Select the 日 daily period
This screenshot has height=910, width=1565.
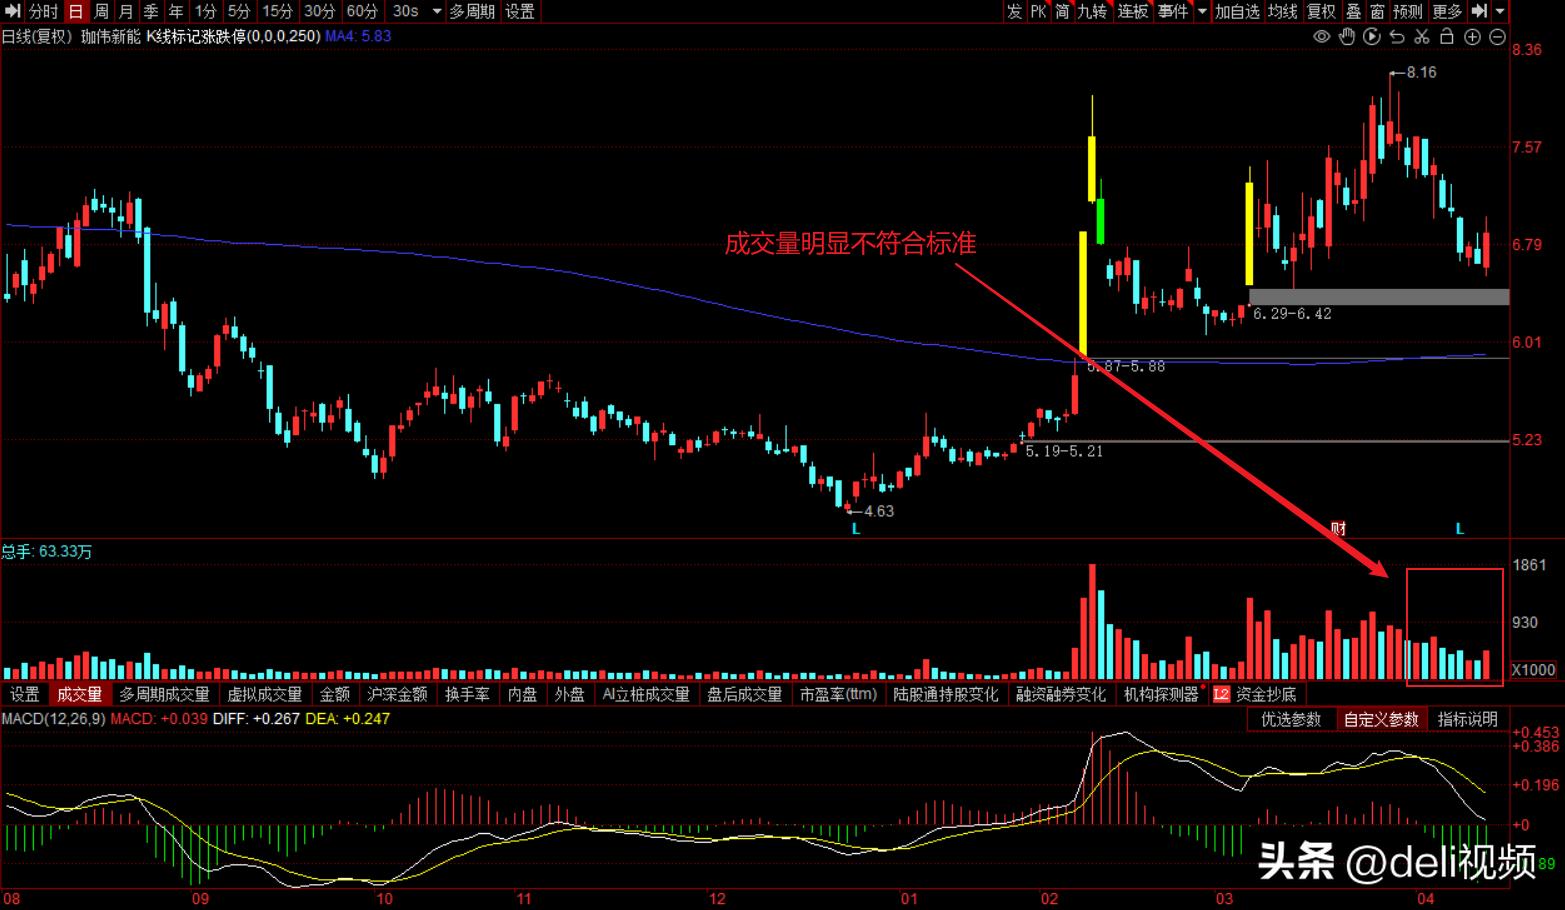coord(76,11)
